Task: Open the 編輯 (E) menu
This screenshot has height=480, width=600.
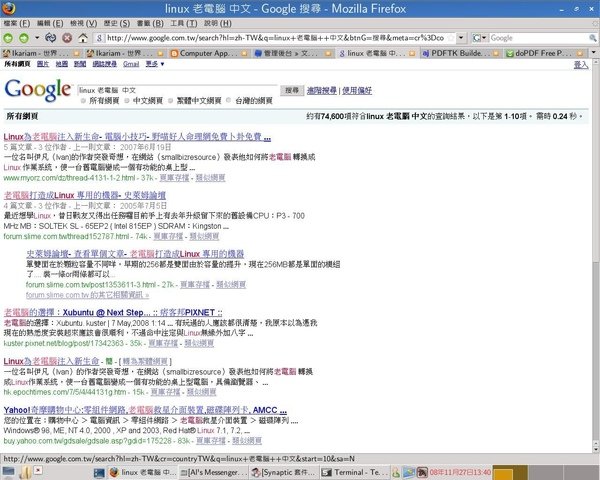Action: click(x=50, y=23)
